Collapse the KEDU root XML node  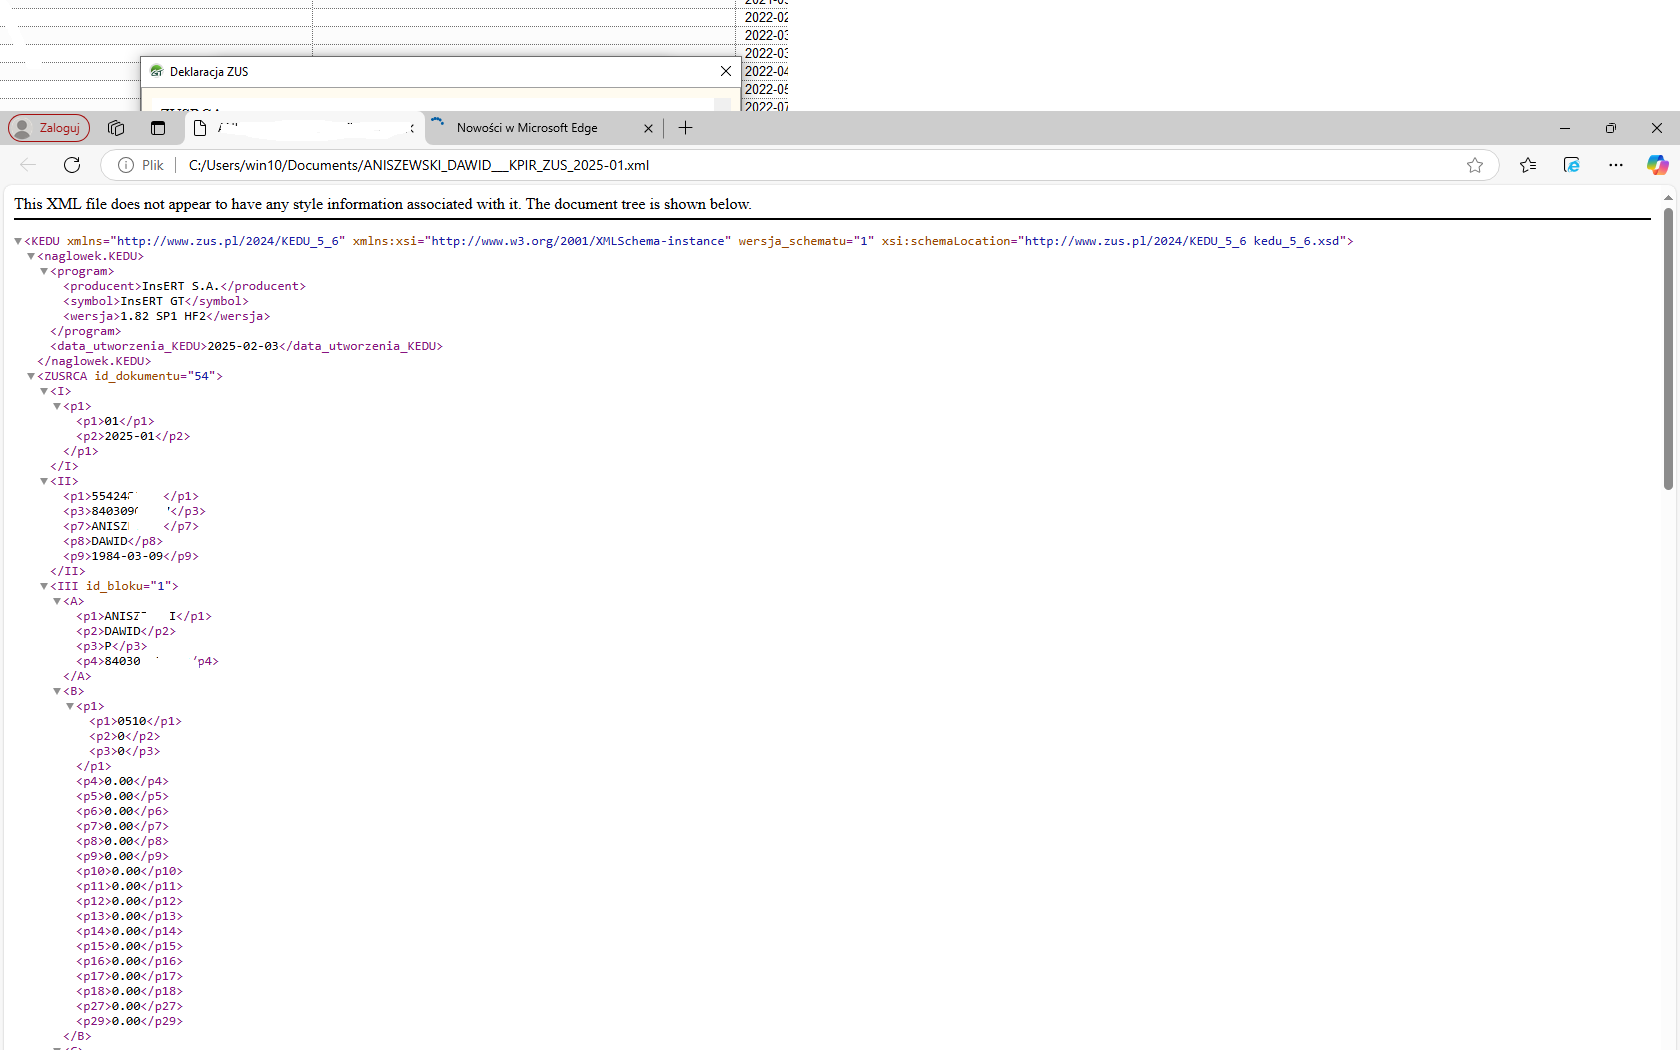18,241
